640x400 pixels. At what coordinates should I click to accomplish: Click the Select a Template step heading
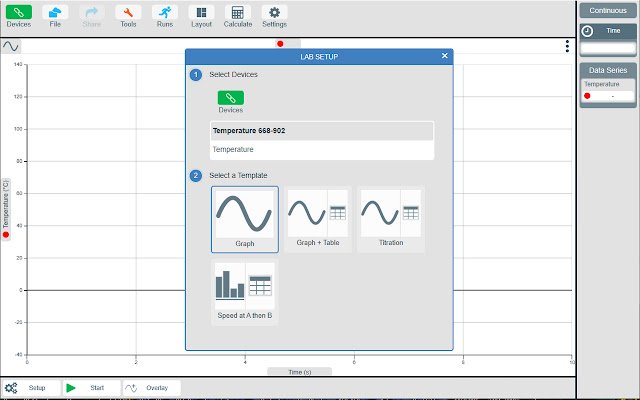click(x=238, y=175)
